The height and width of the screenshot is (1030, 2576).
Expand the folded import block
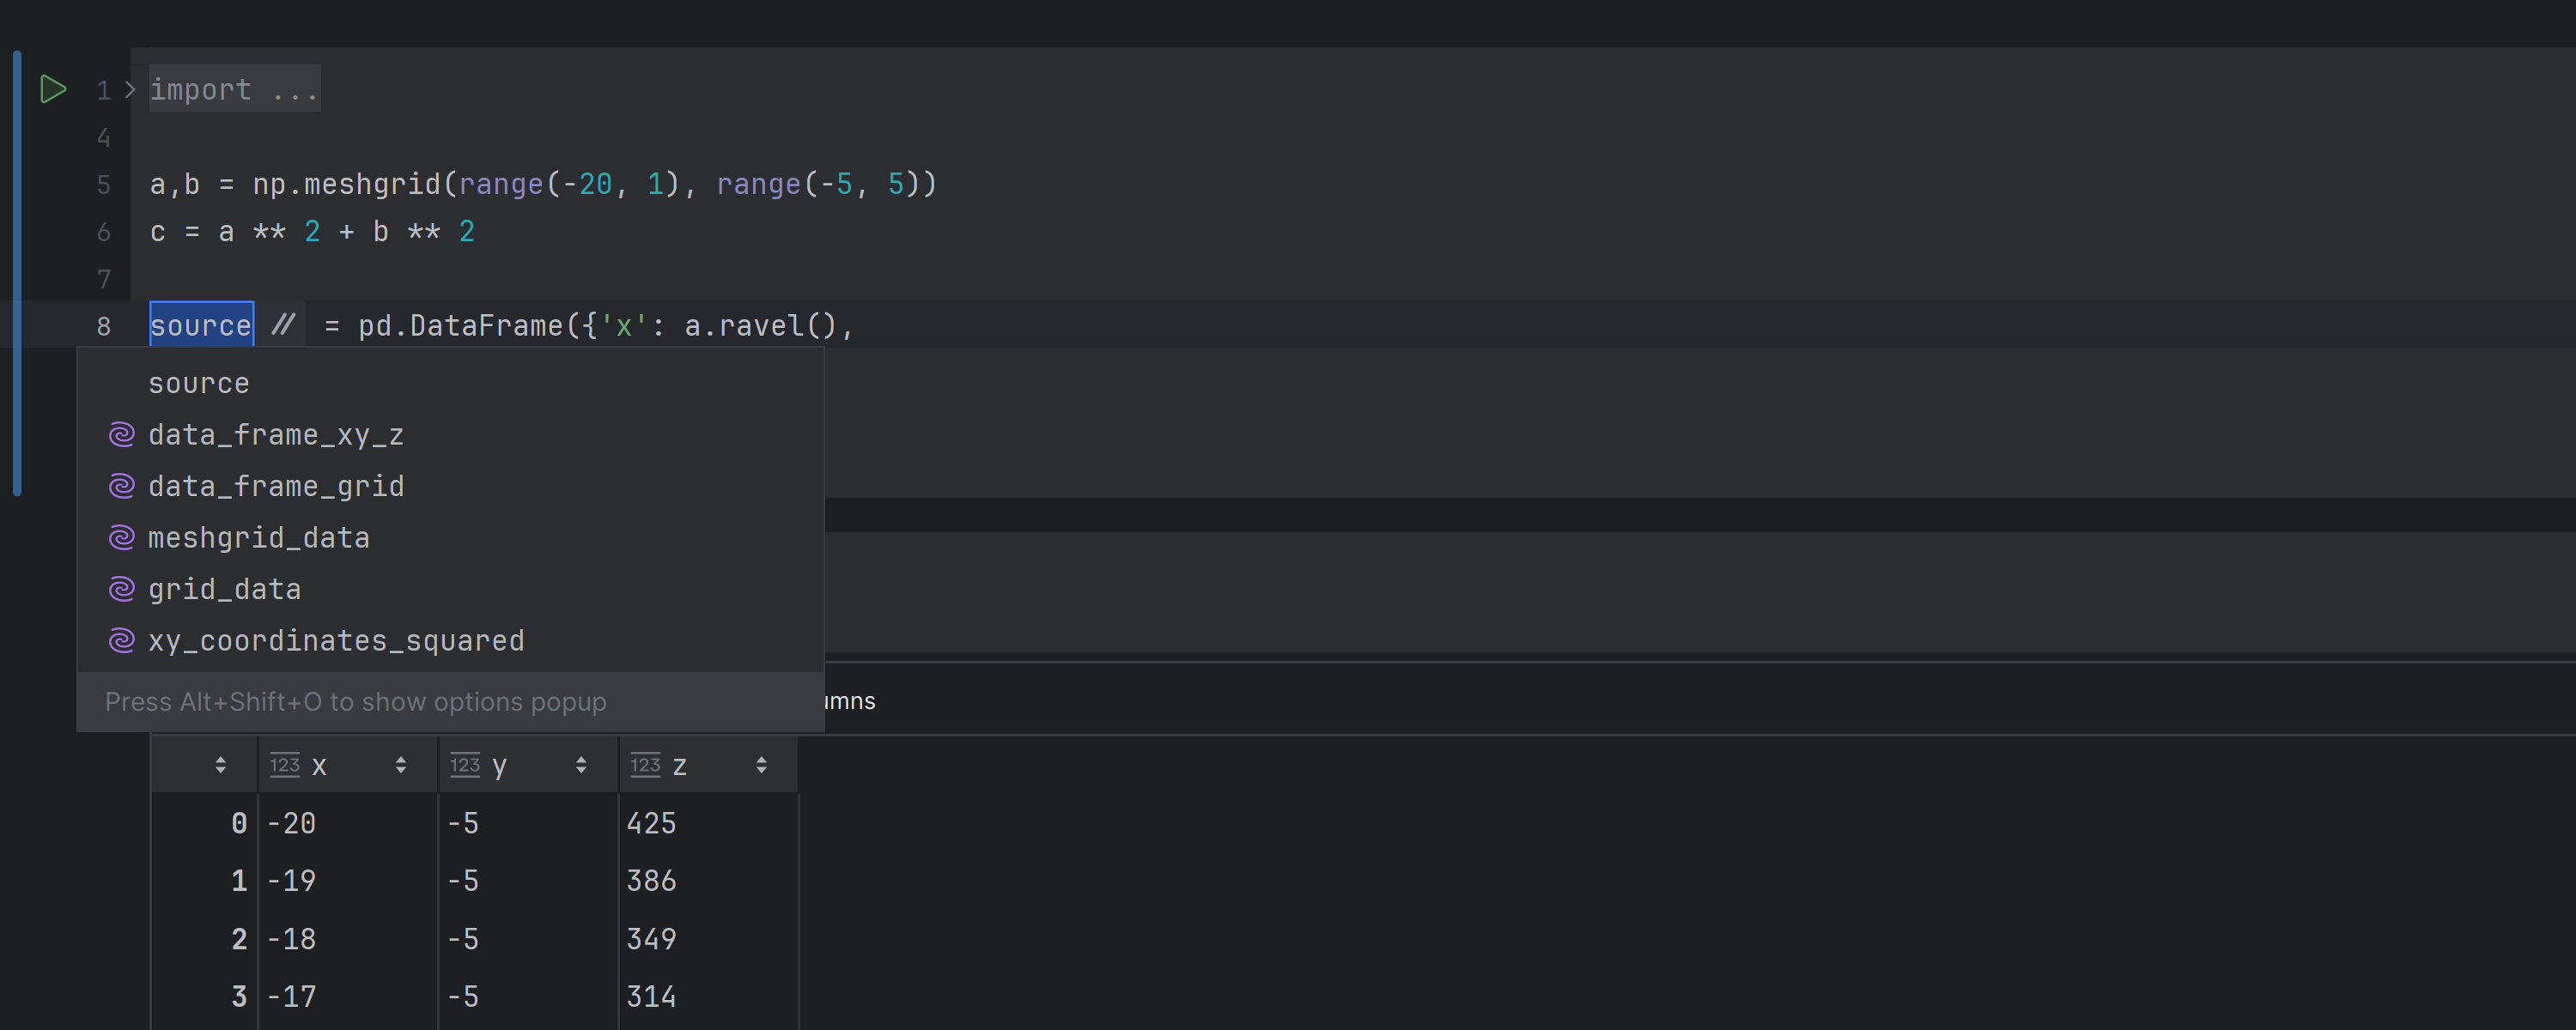pos(130,90)
